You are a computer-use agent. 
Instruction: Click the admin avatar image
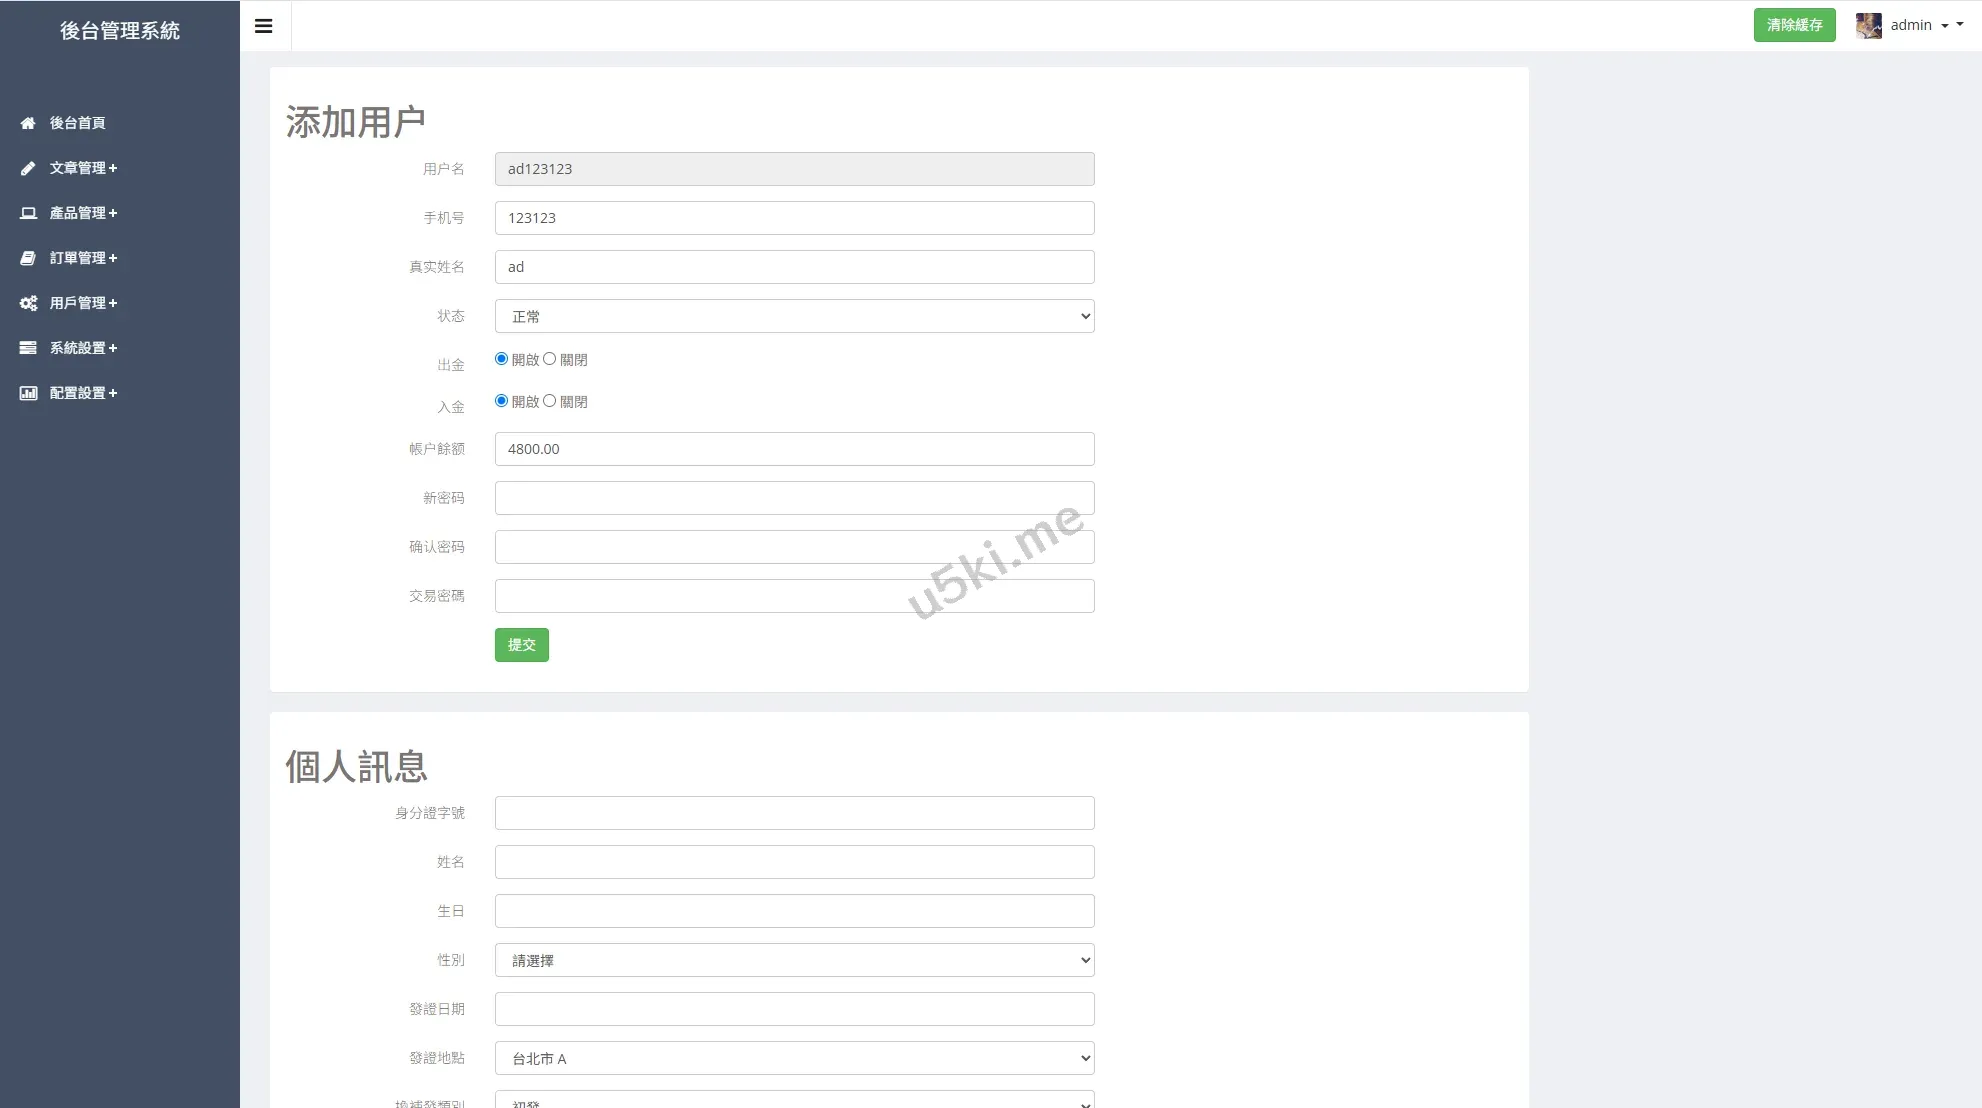coord(1868,25)
